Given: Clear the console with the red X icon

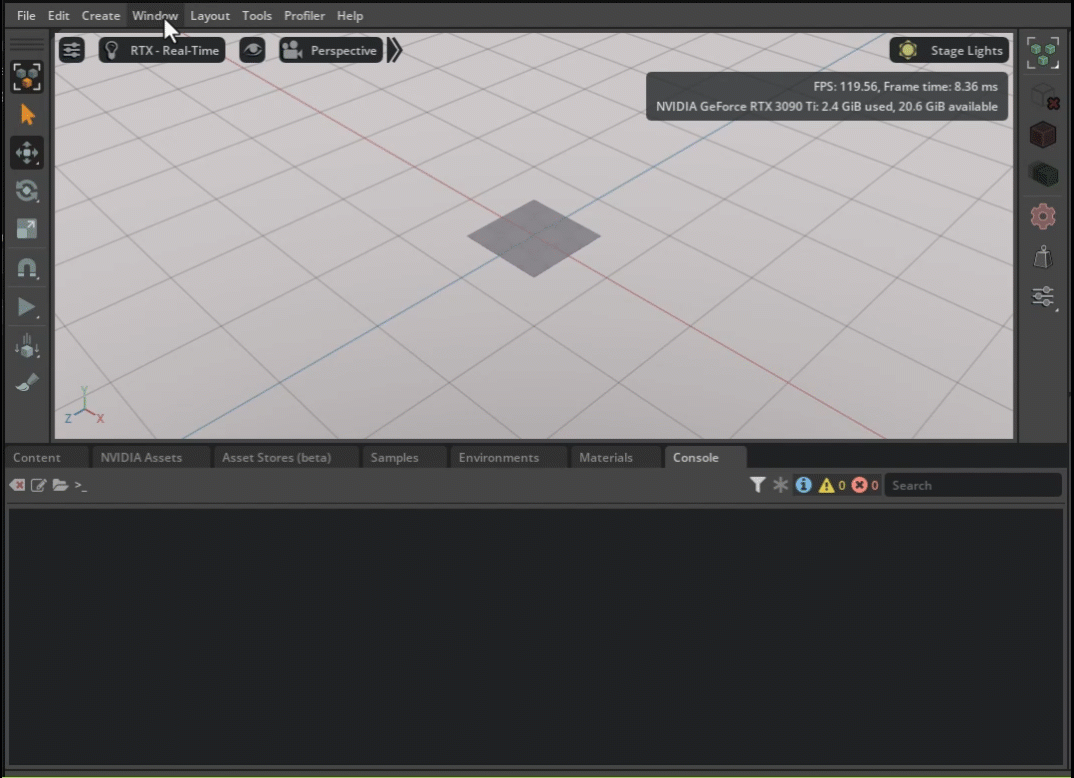Looking at the screenshot, I should 17,485.
